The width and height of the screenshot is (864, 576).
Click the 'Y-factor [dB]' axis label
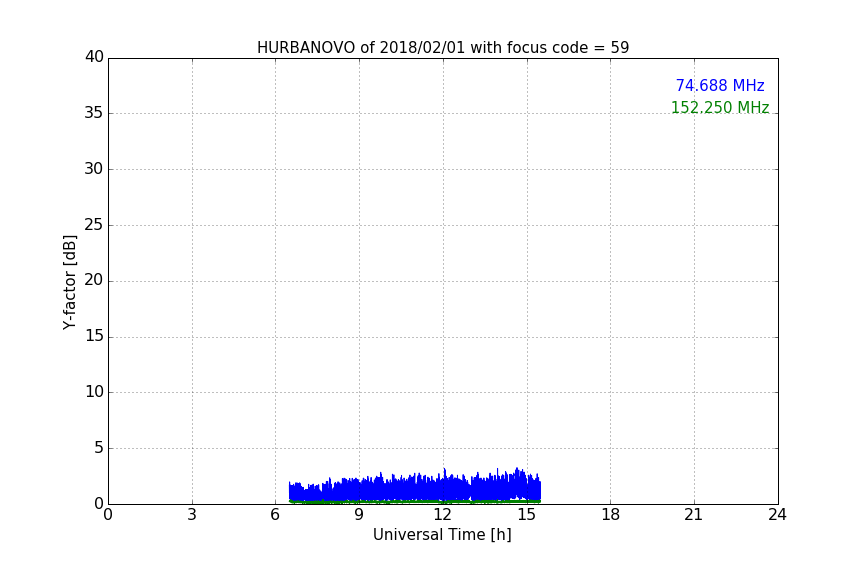click(69, 282)
